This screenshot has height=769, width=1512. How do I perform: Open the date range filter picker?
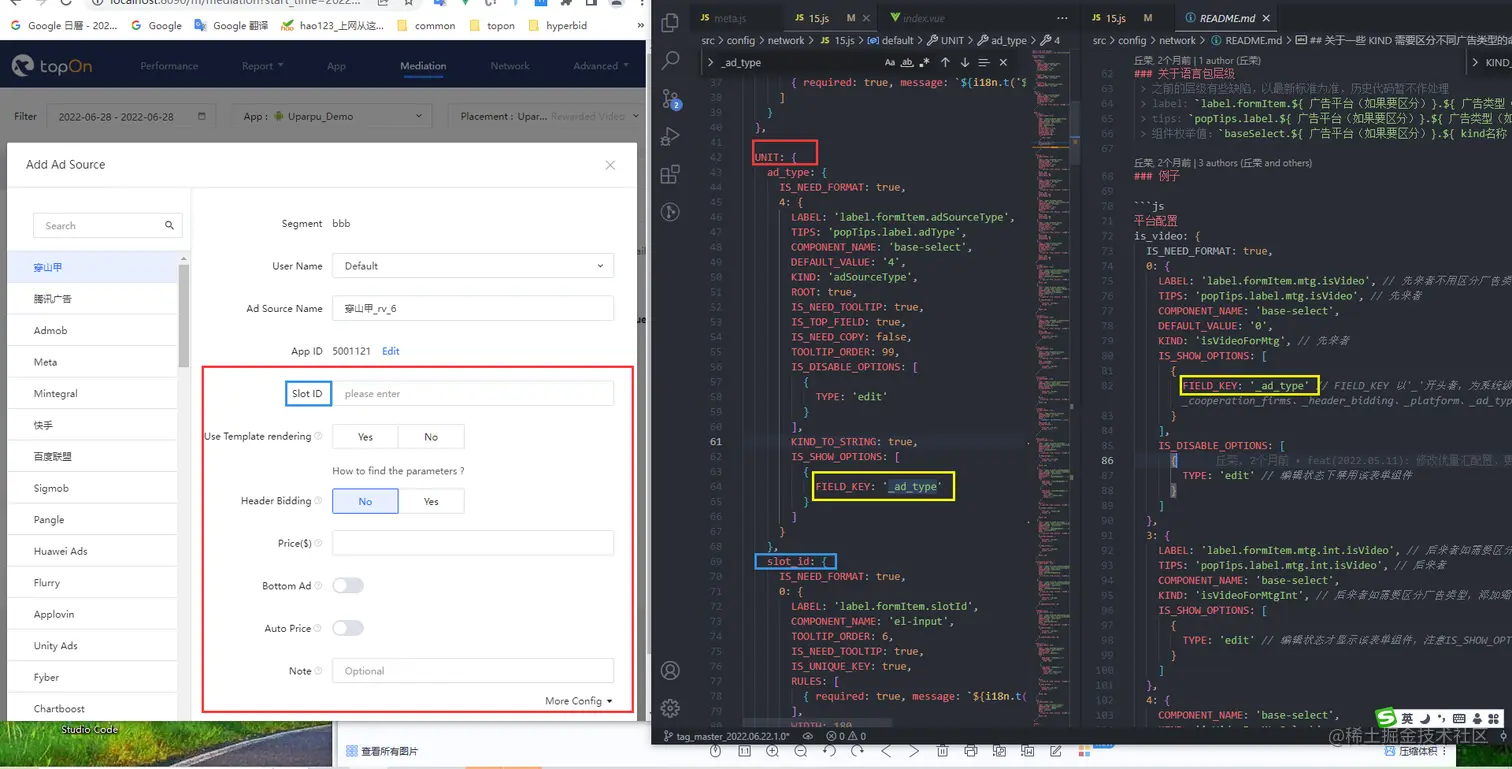pyautogui.click(x=131, y=116)
